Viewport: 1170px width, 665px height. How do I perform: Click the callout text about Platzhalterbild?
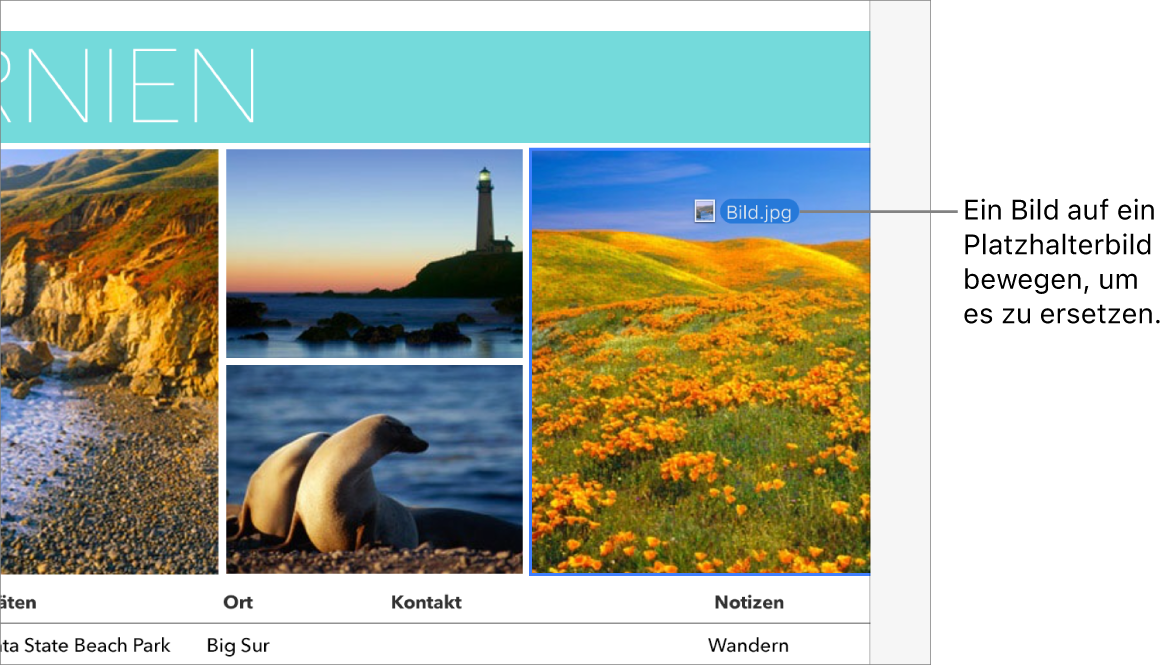[x=1061, y=261]
